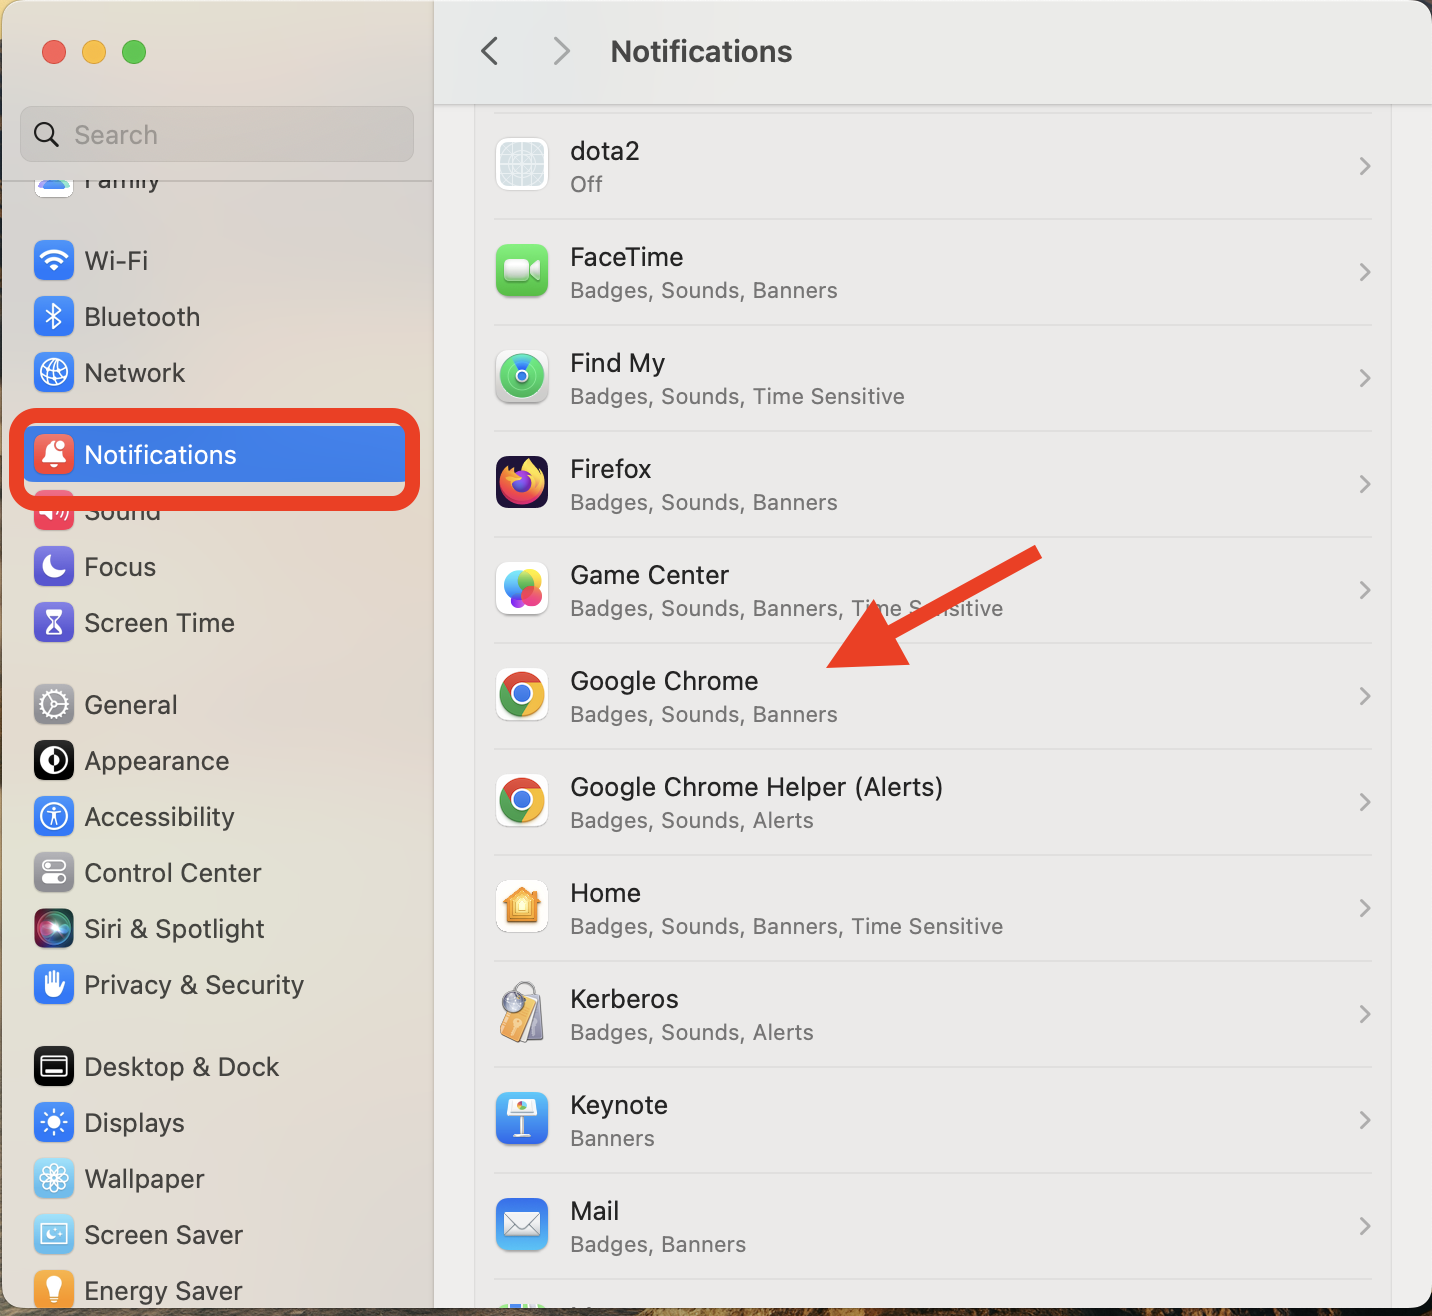Expand Google Chrome Helper chevron

pyautogui.click(x=1365, y=802)
